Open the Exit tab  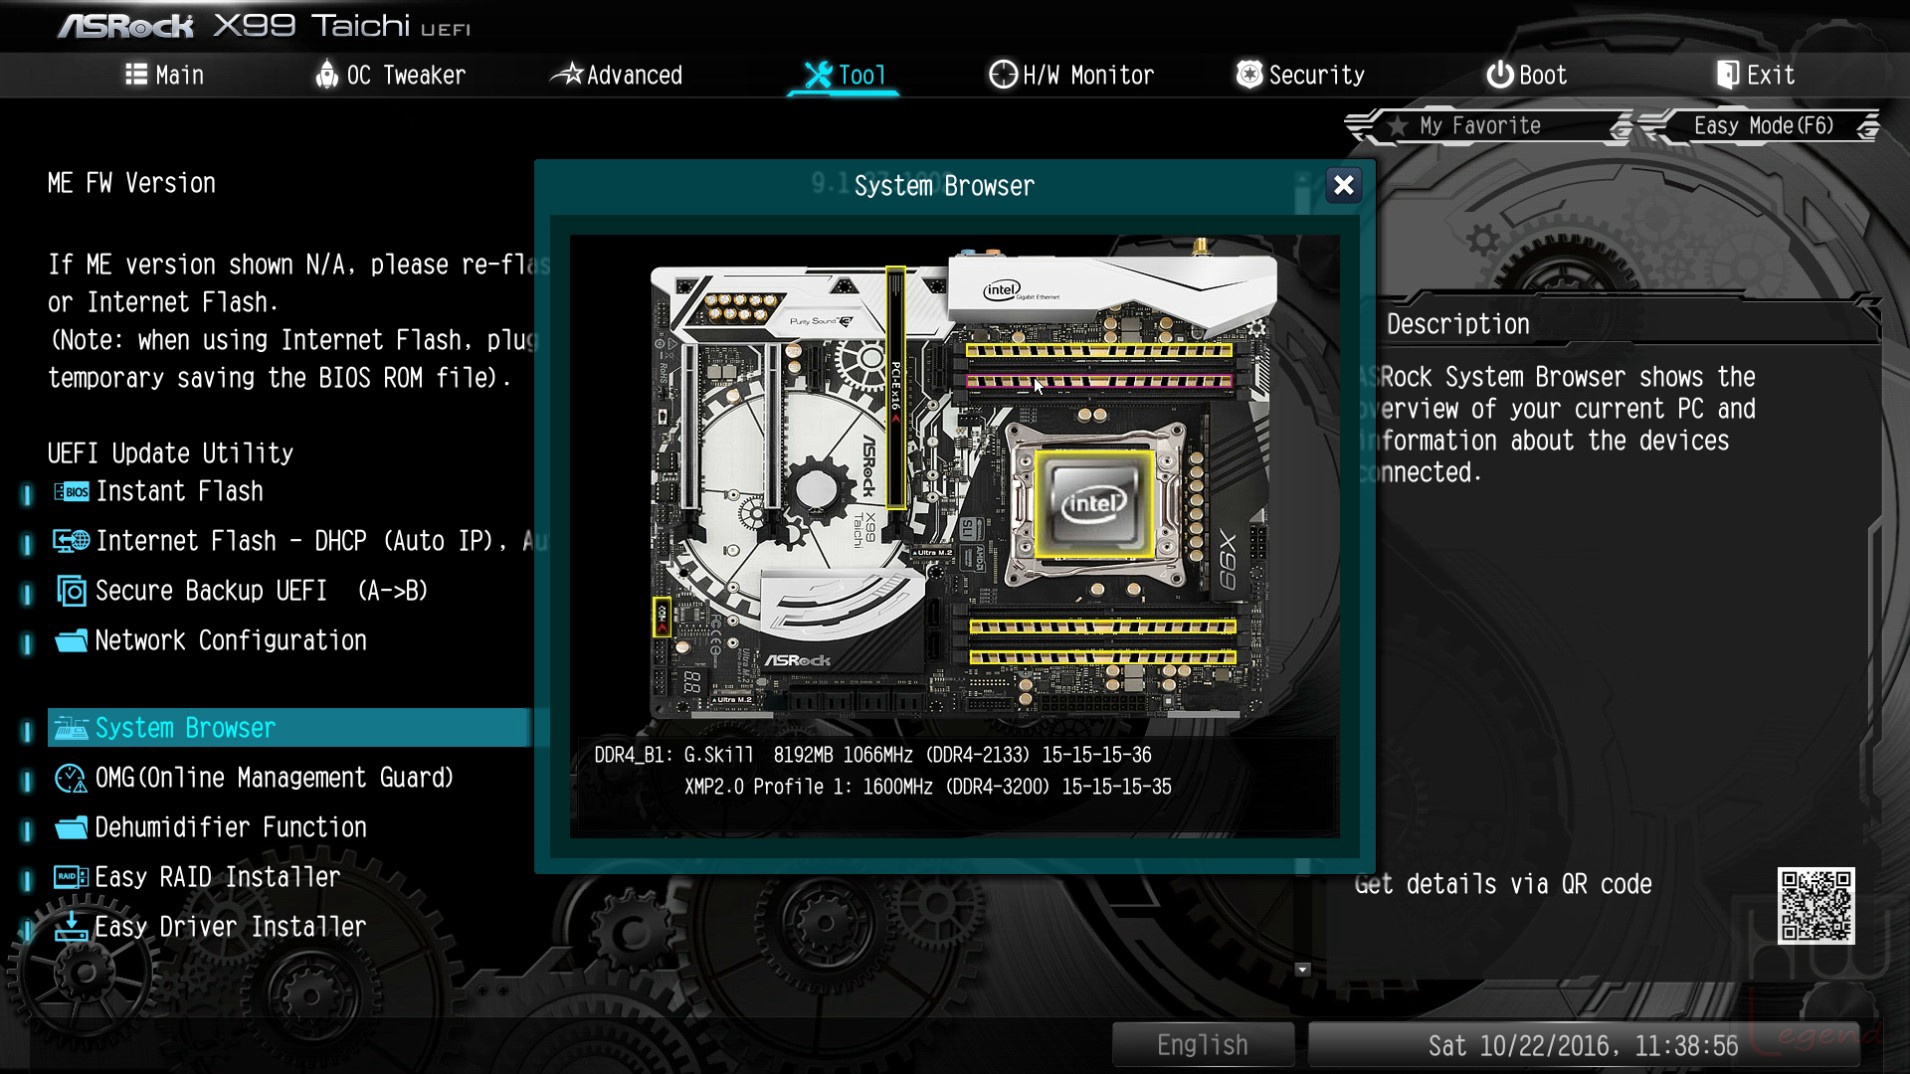point(1755,75)
